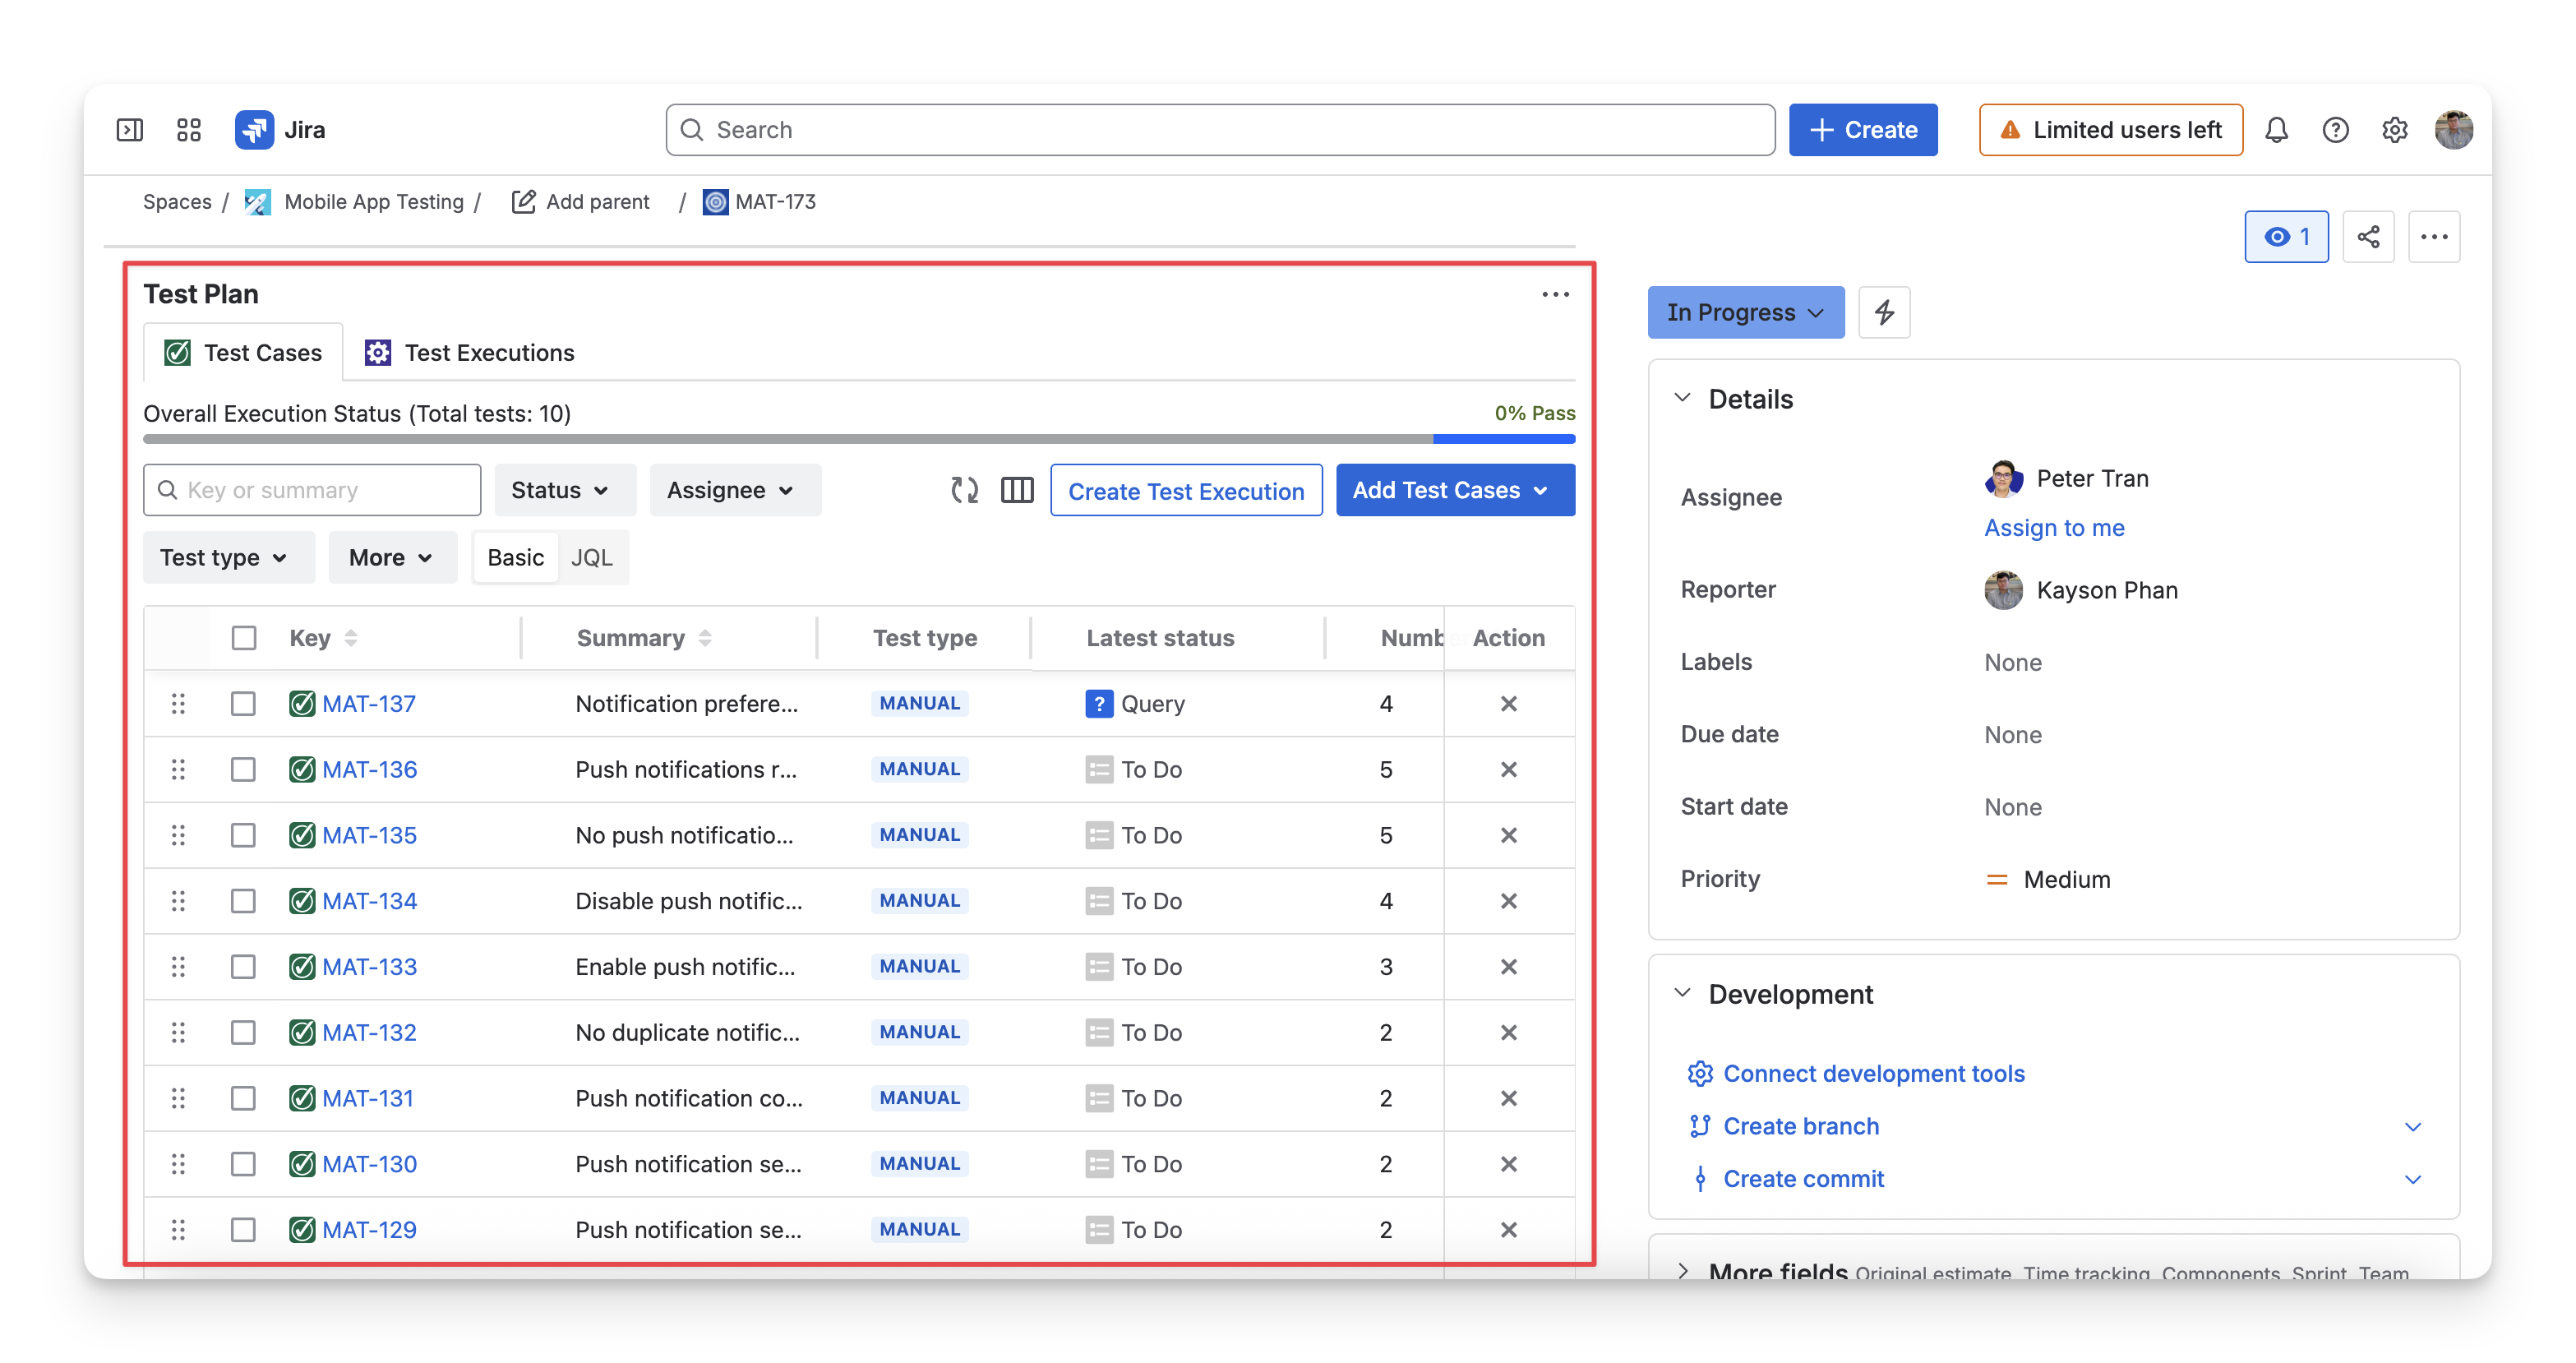Toggle the watch eye button
Viewport: 2576px width, 1363px height.
(2286, 237)
